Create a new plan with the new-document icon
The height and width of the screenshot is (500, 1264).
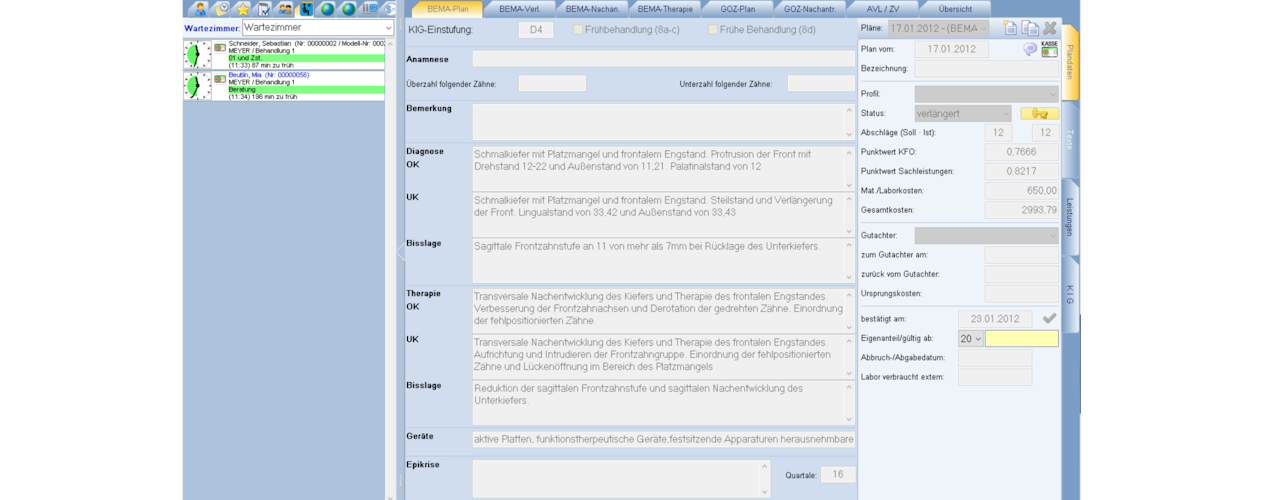point(1011,28)
